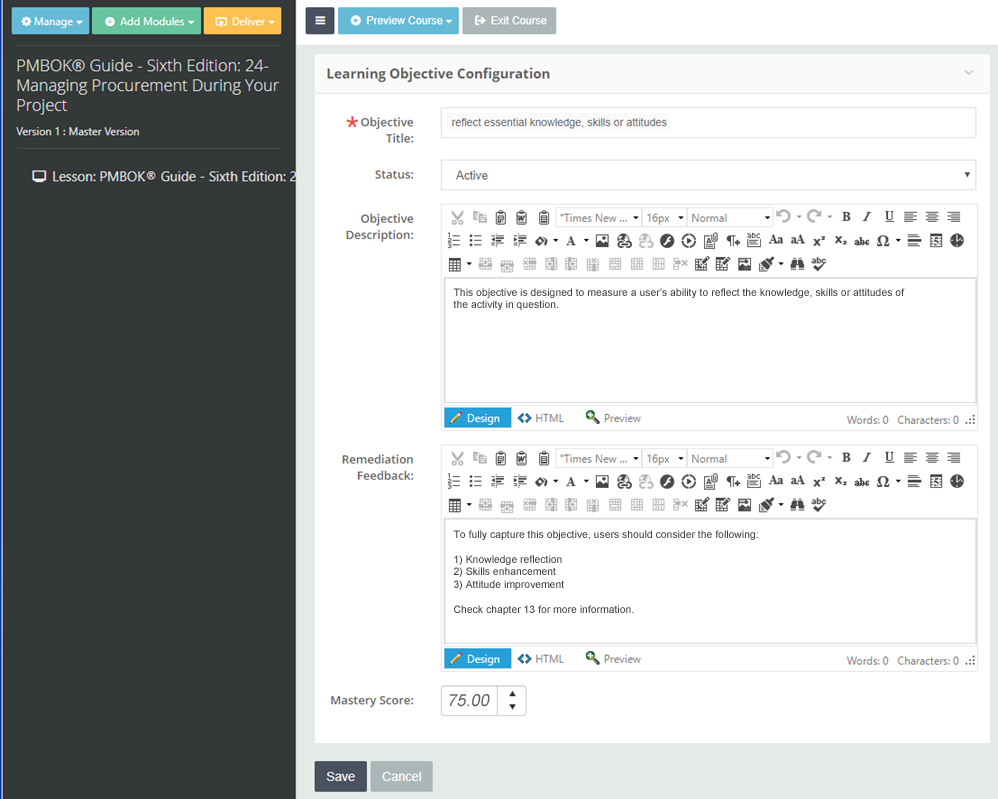998x799 pixels.
Task: Click Insert Table icon in Remediation Feedback toolbar
Action: click(x=455, y=506)
